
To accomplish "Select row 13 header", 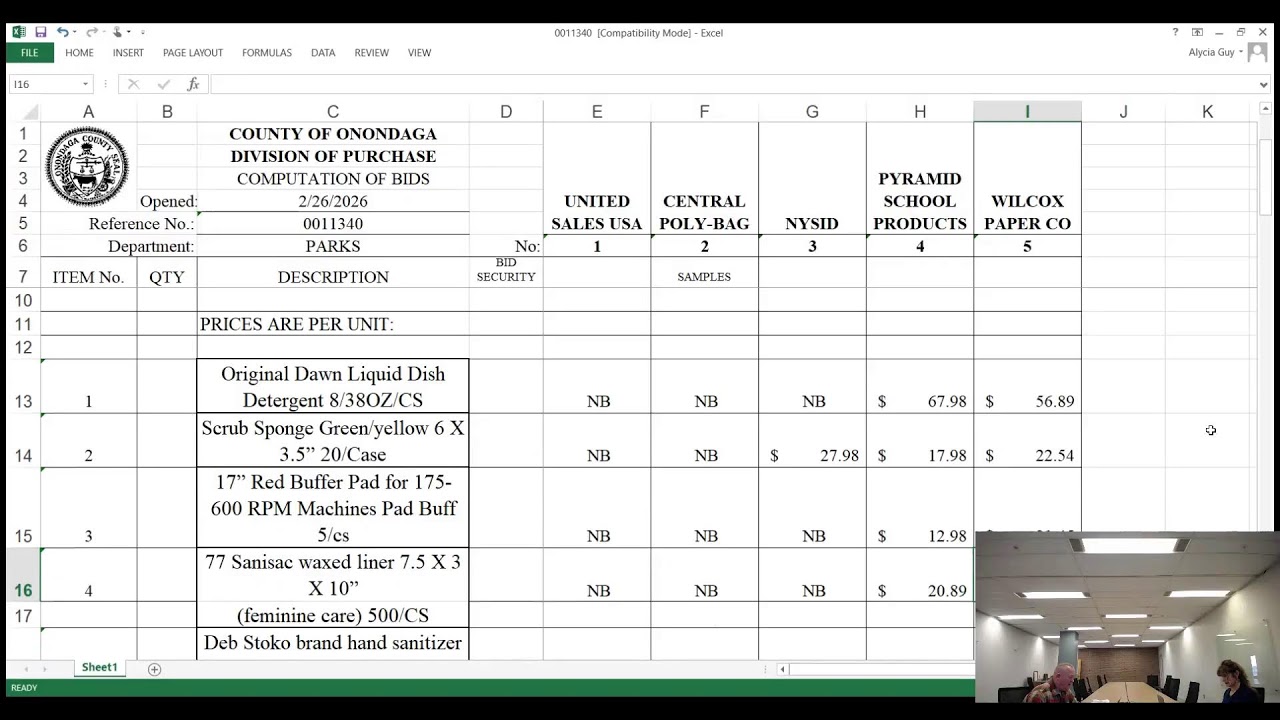I will click(x=23, y=387).
